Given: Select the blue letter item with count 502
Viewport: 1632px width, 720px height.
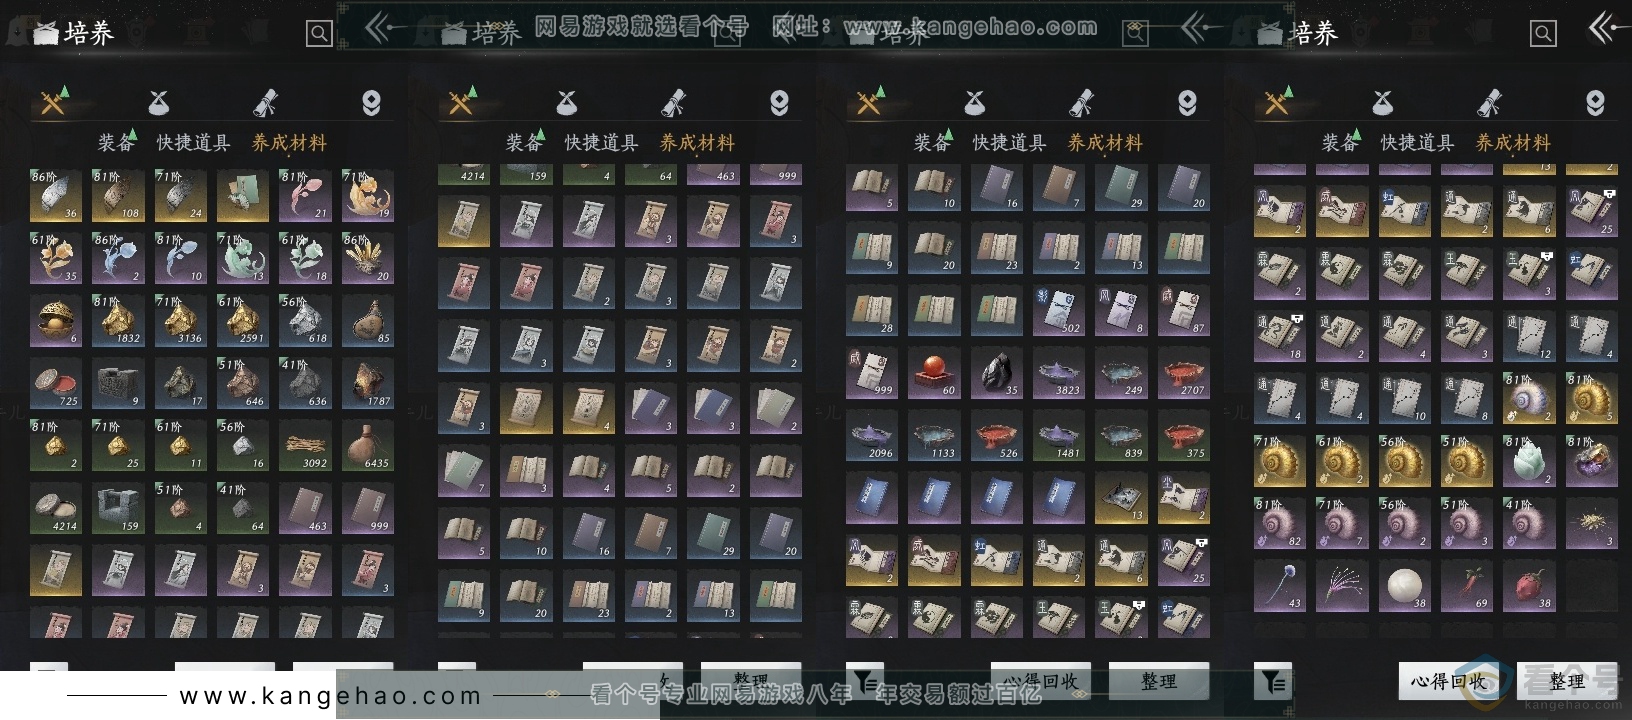Looking at the screenshot, I should point(1059,310).
